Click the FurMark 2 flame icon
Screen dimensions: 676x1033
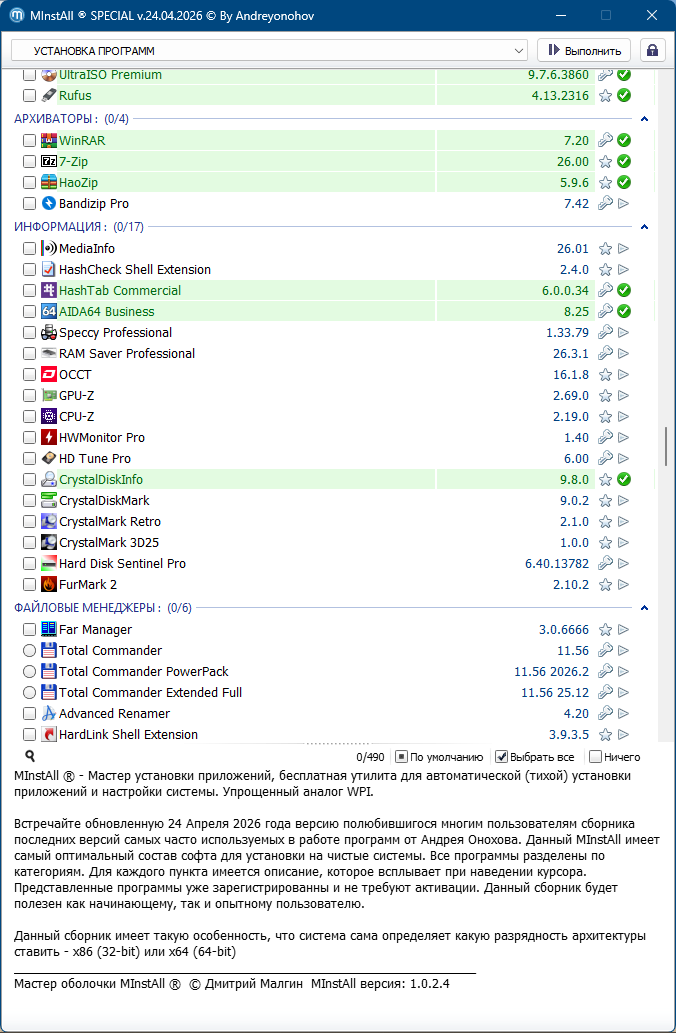pos(49,585)
